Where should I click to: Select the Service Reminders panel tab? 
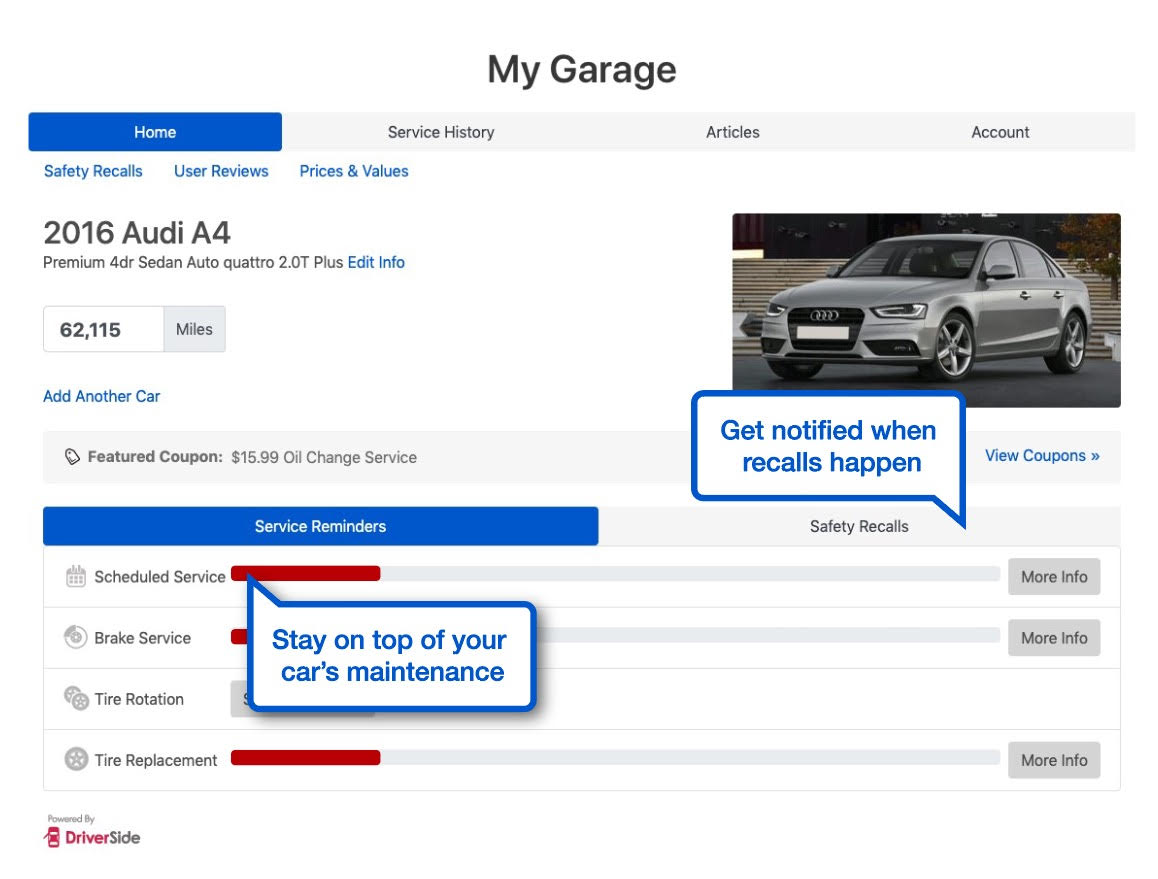click(320, 526)
